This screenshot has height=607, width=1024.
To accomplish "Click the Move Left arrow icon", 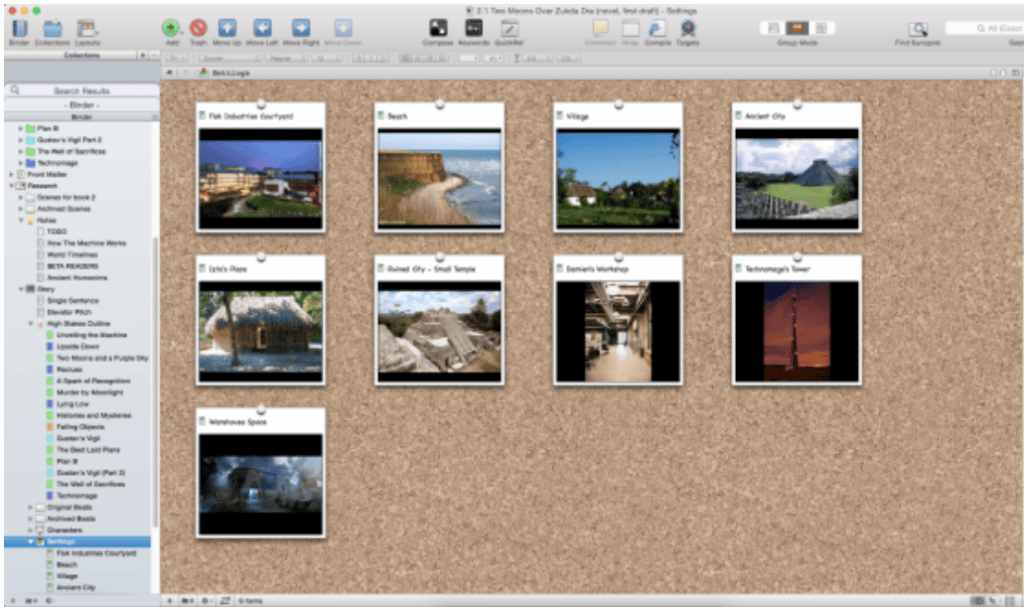I will coord(262,28).
